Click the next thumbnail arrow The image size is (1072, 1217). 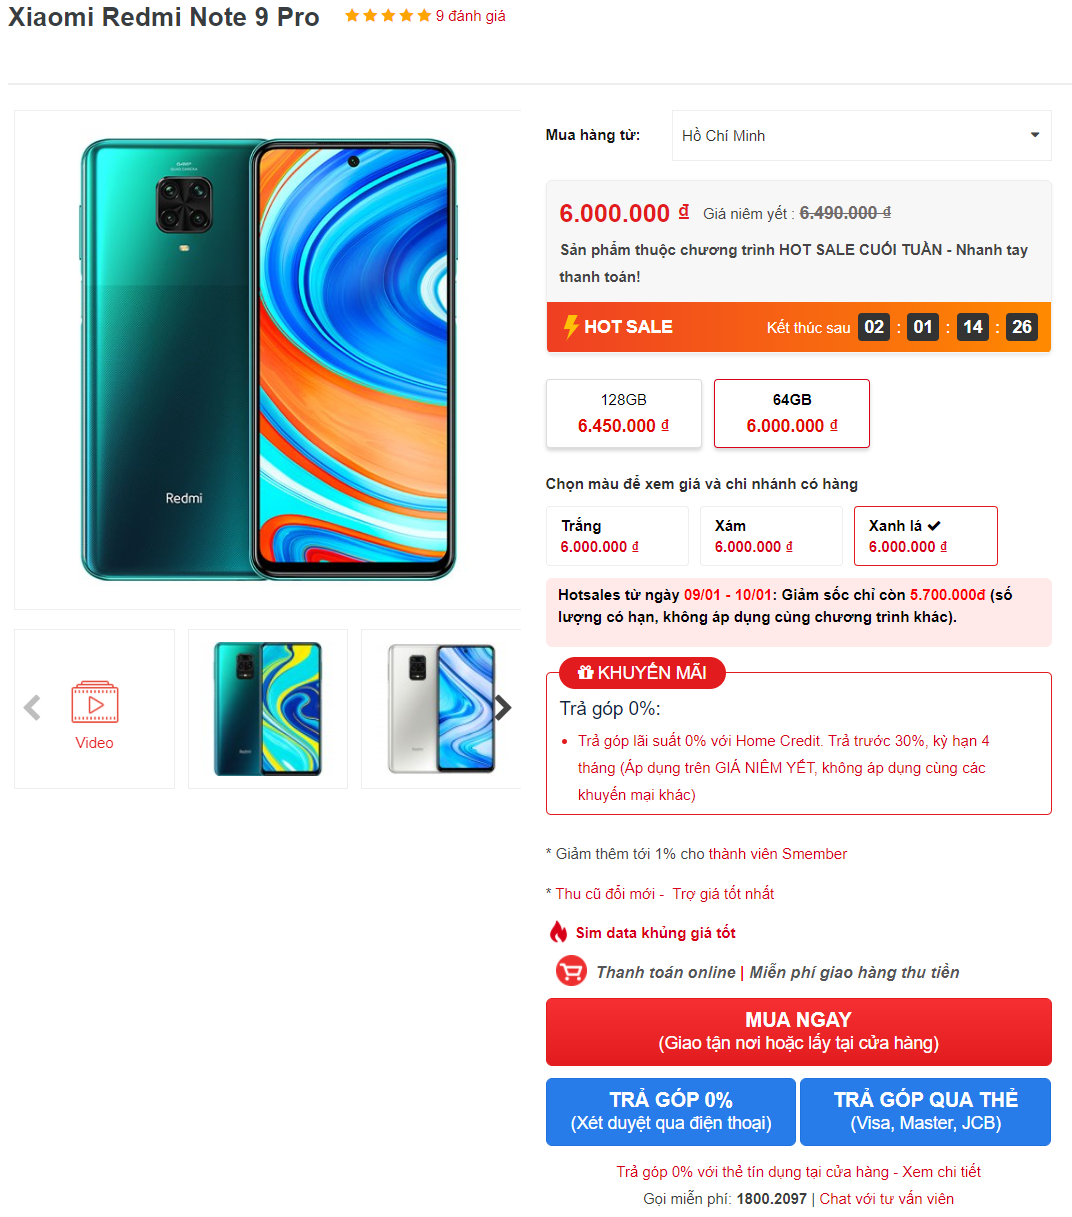(x=502, y=708)
